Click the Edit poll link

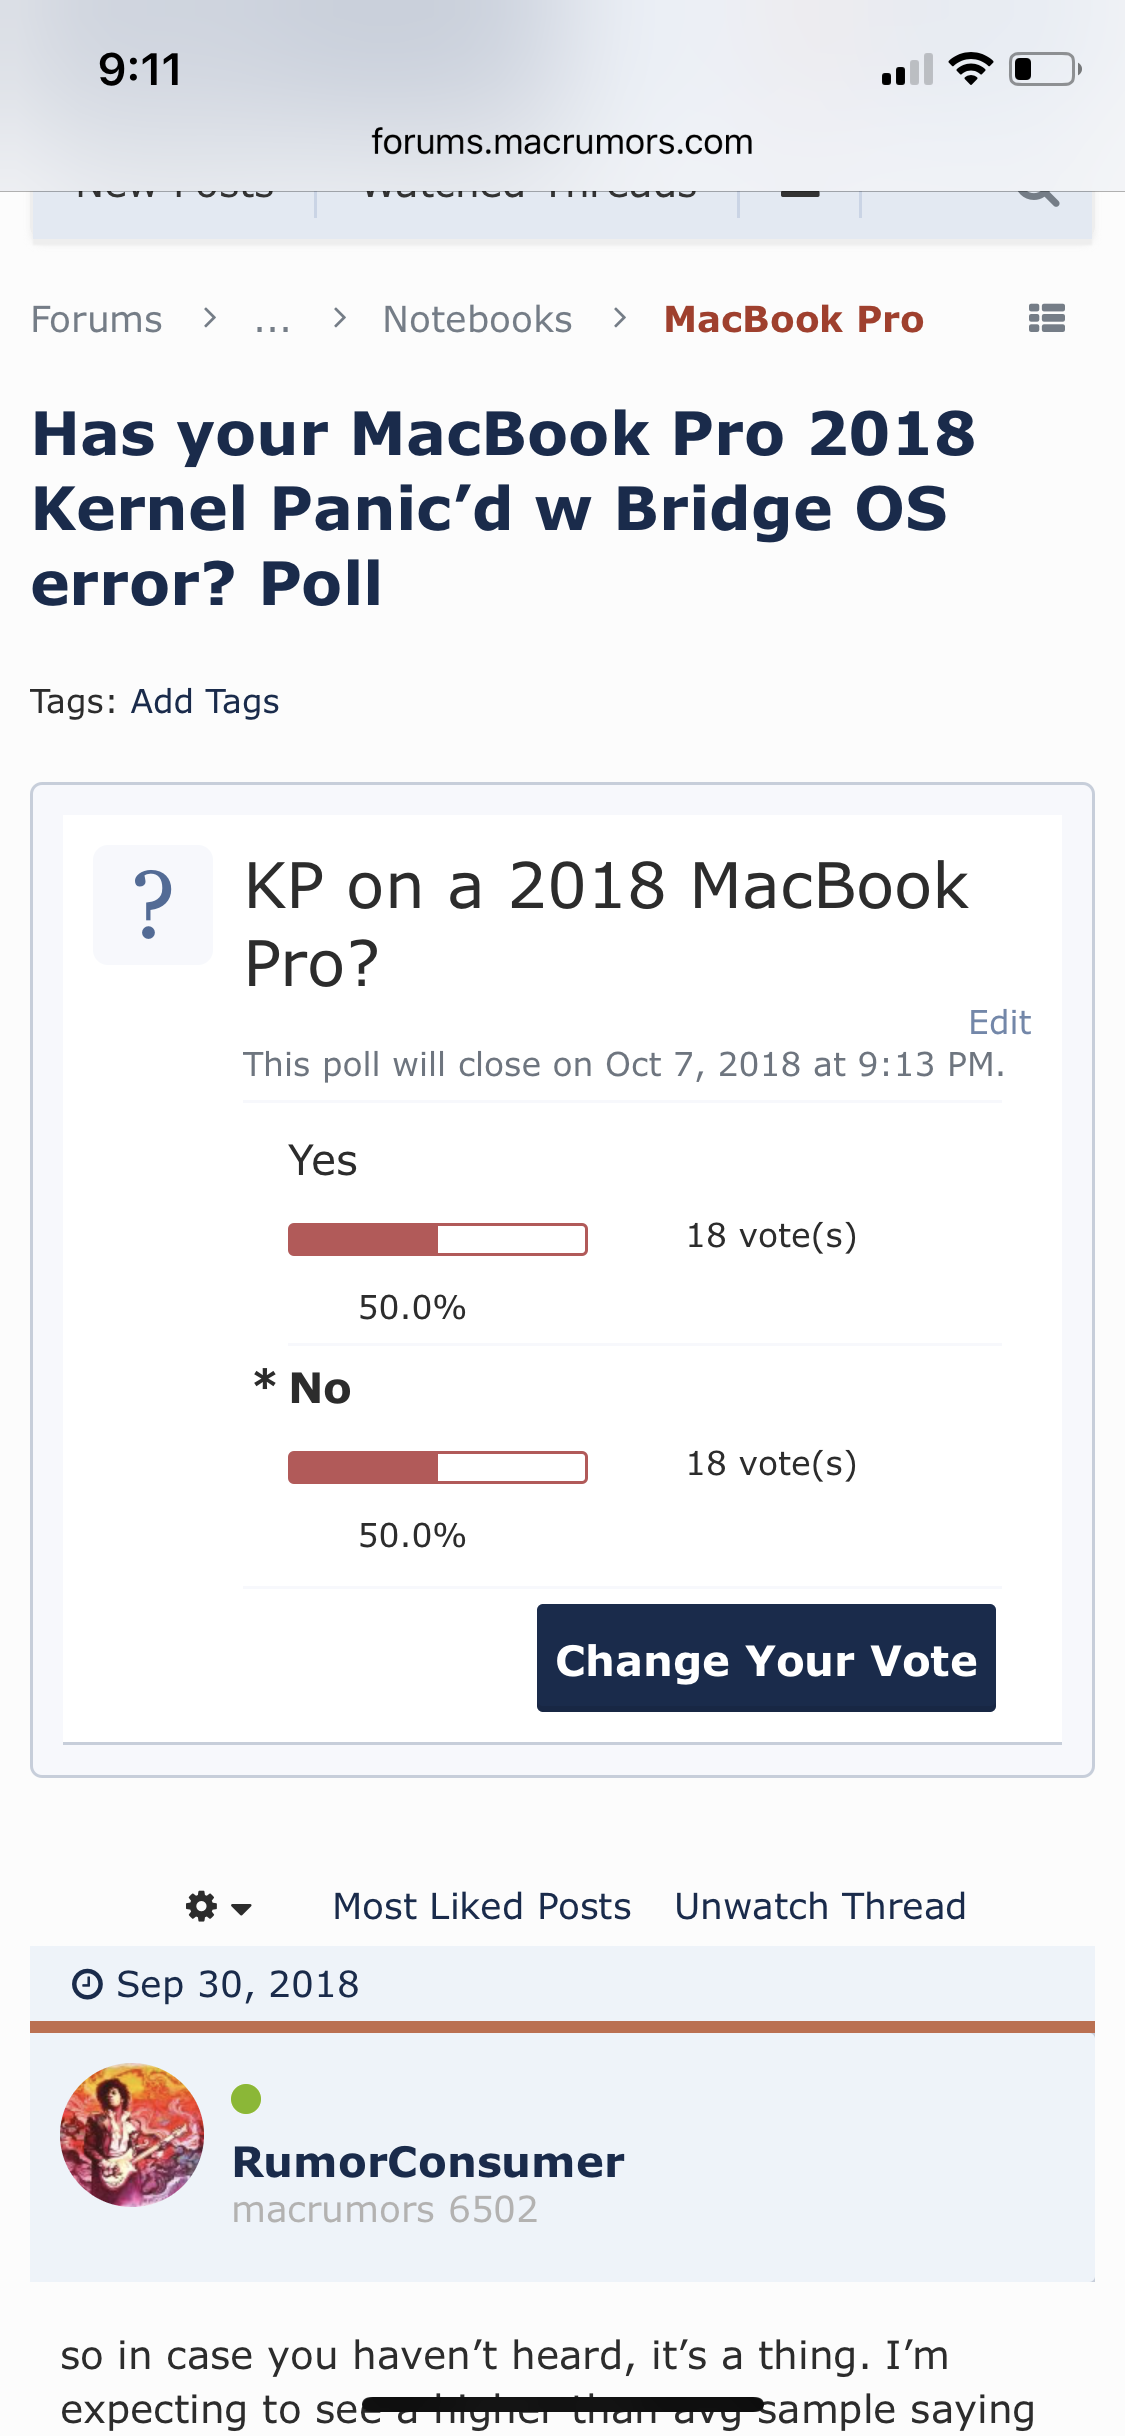[x=999, y=1022]
